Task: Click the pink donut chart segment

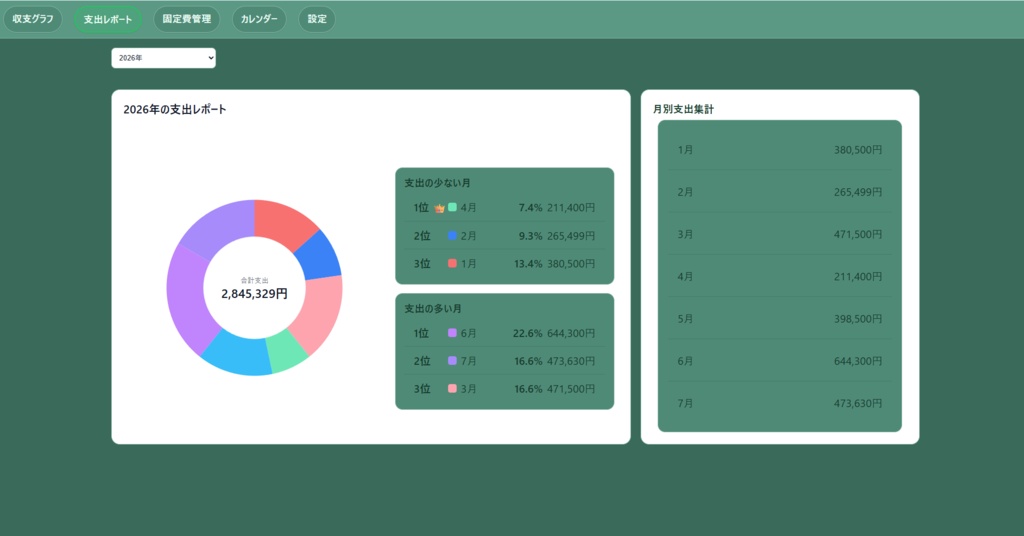Action: point(321,312)
